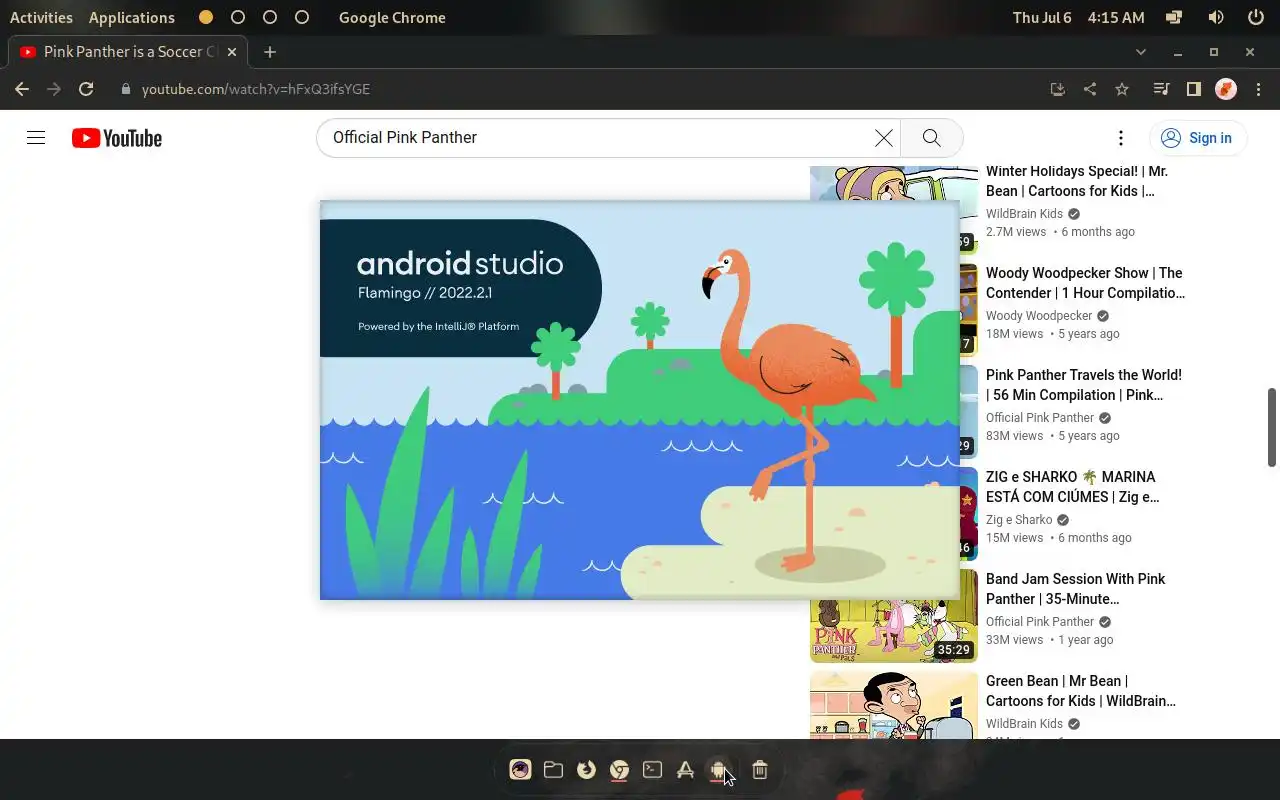Install app icon in address bar

tap(1058, 89)
